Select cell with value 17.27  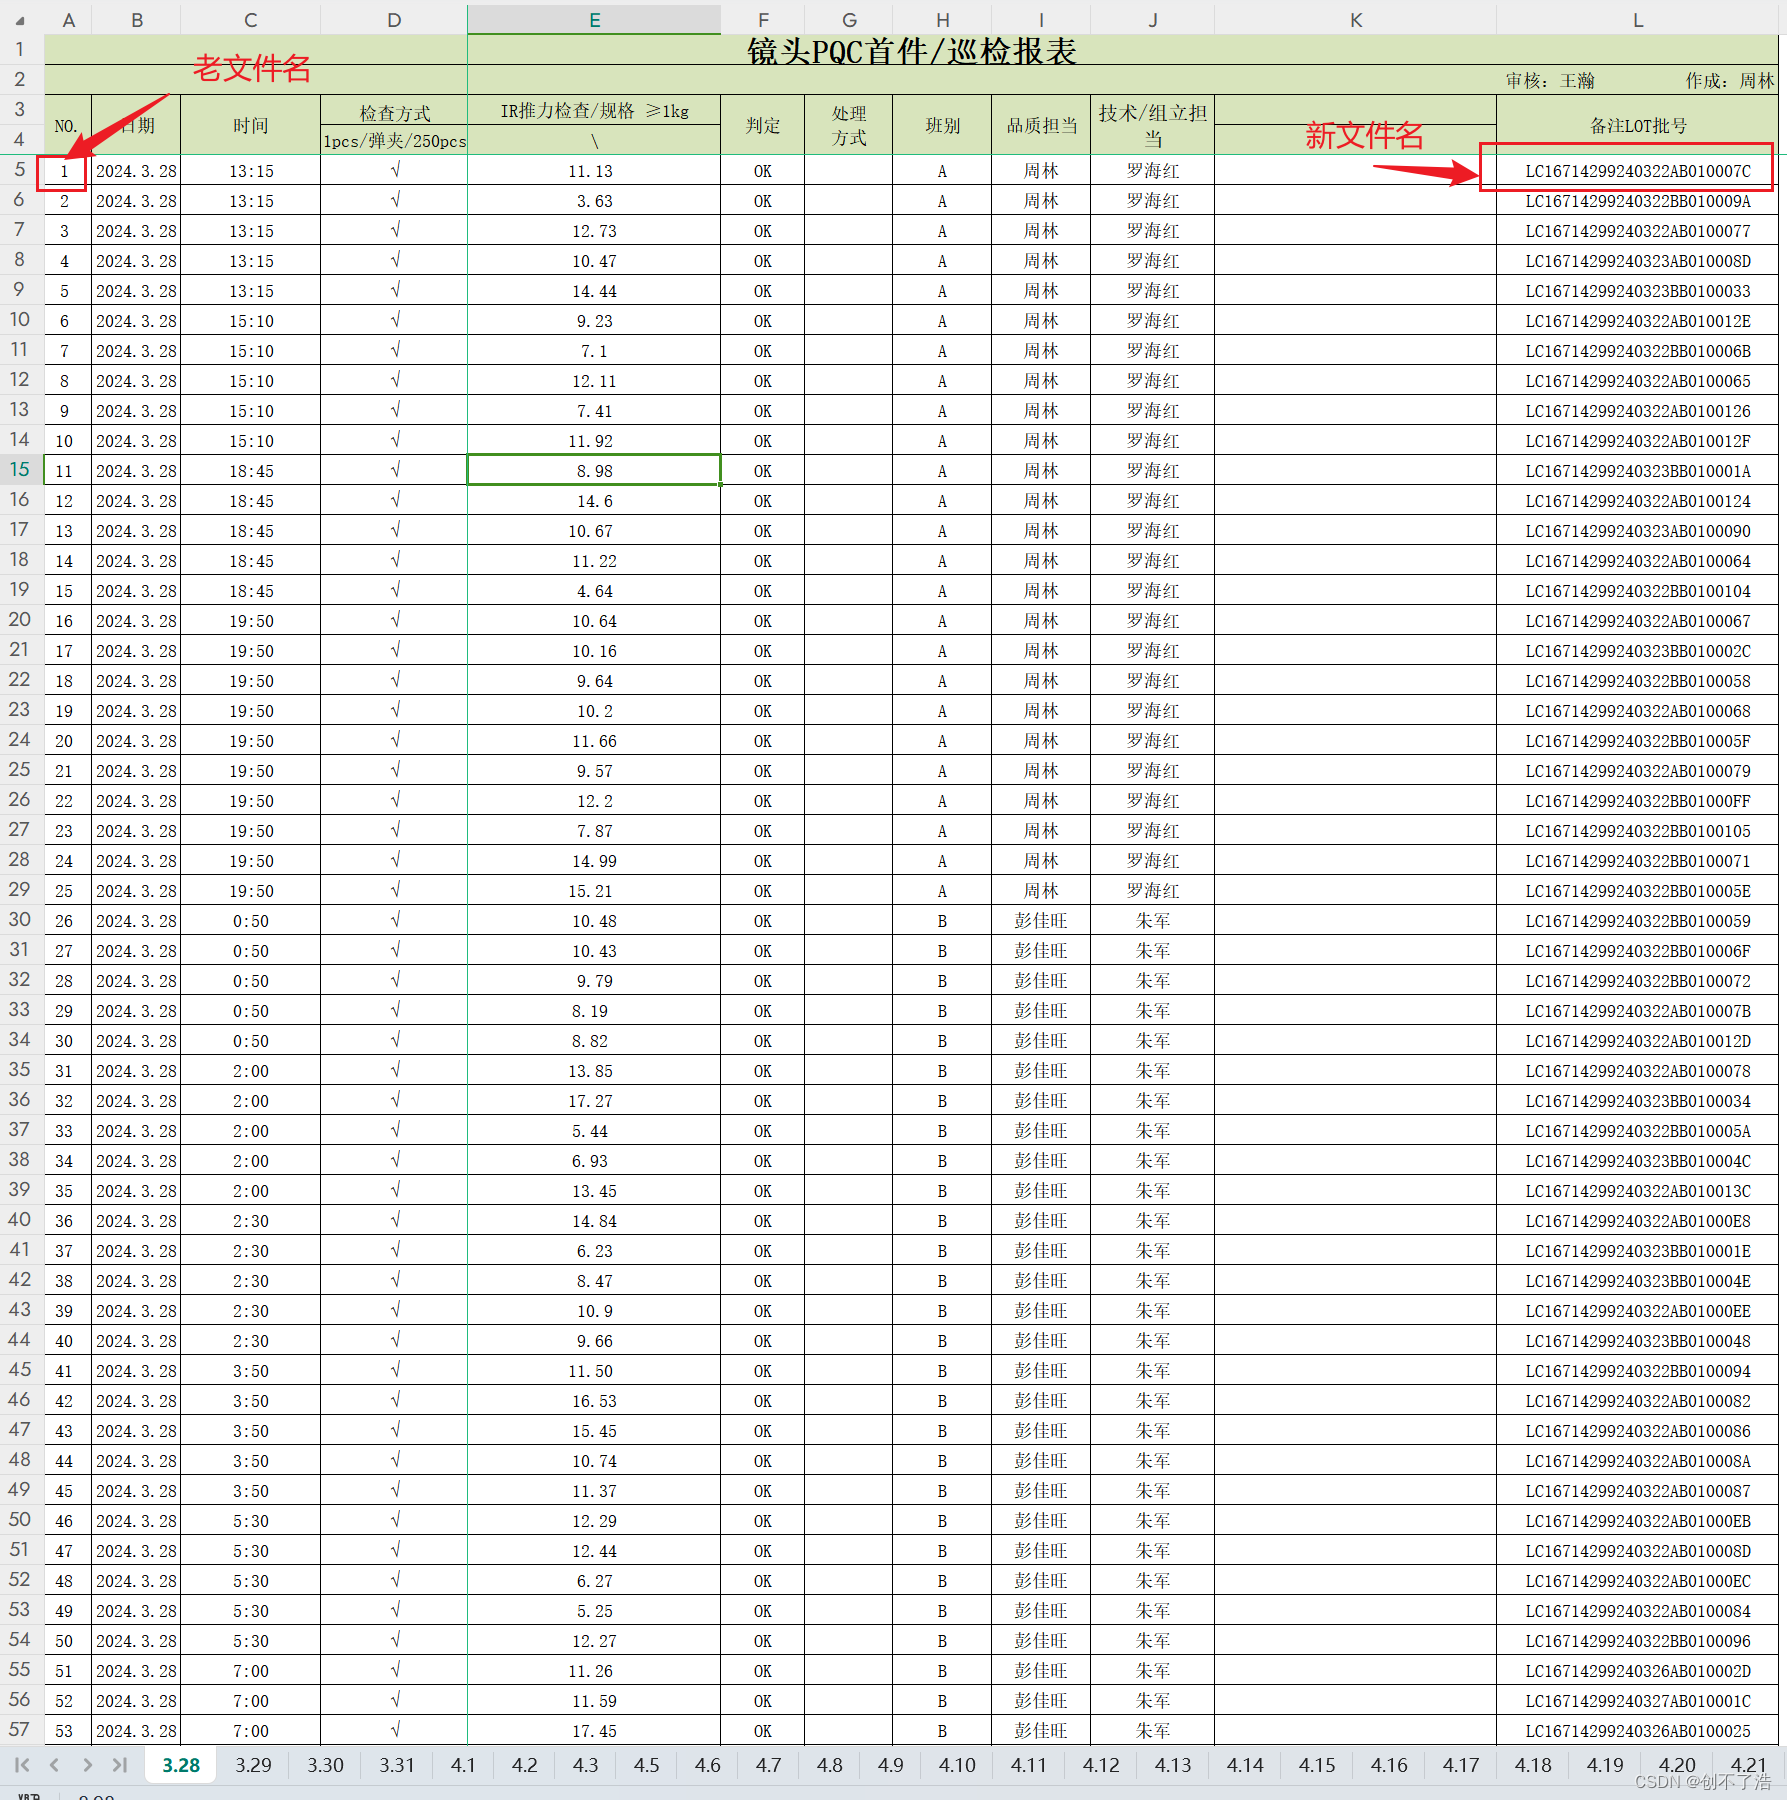tap(594, 1100)
